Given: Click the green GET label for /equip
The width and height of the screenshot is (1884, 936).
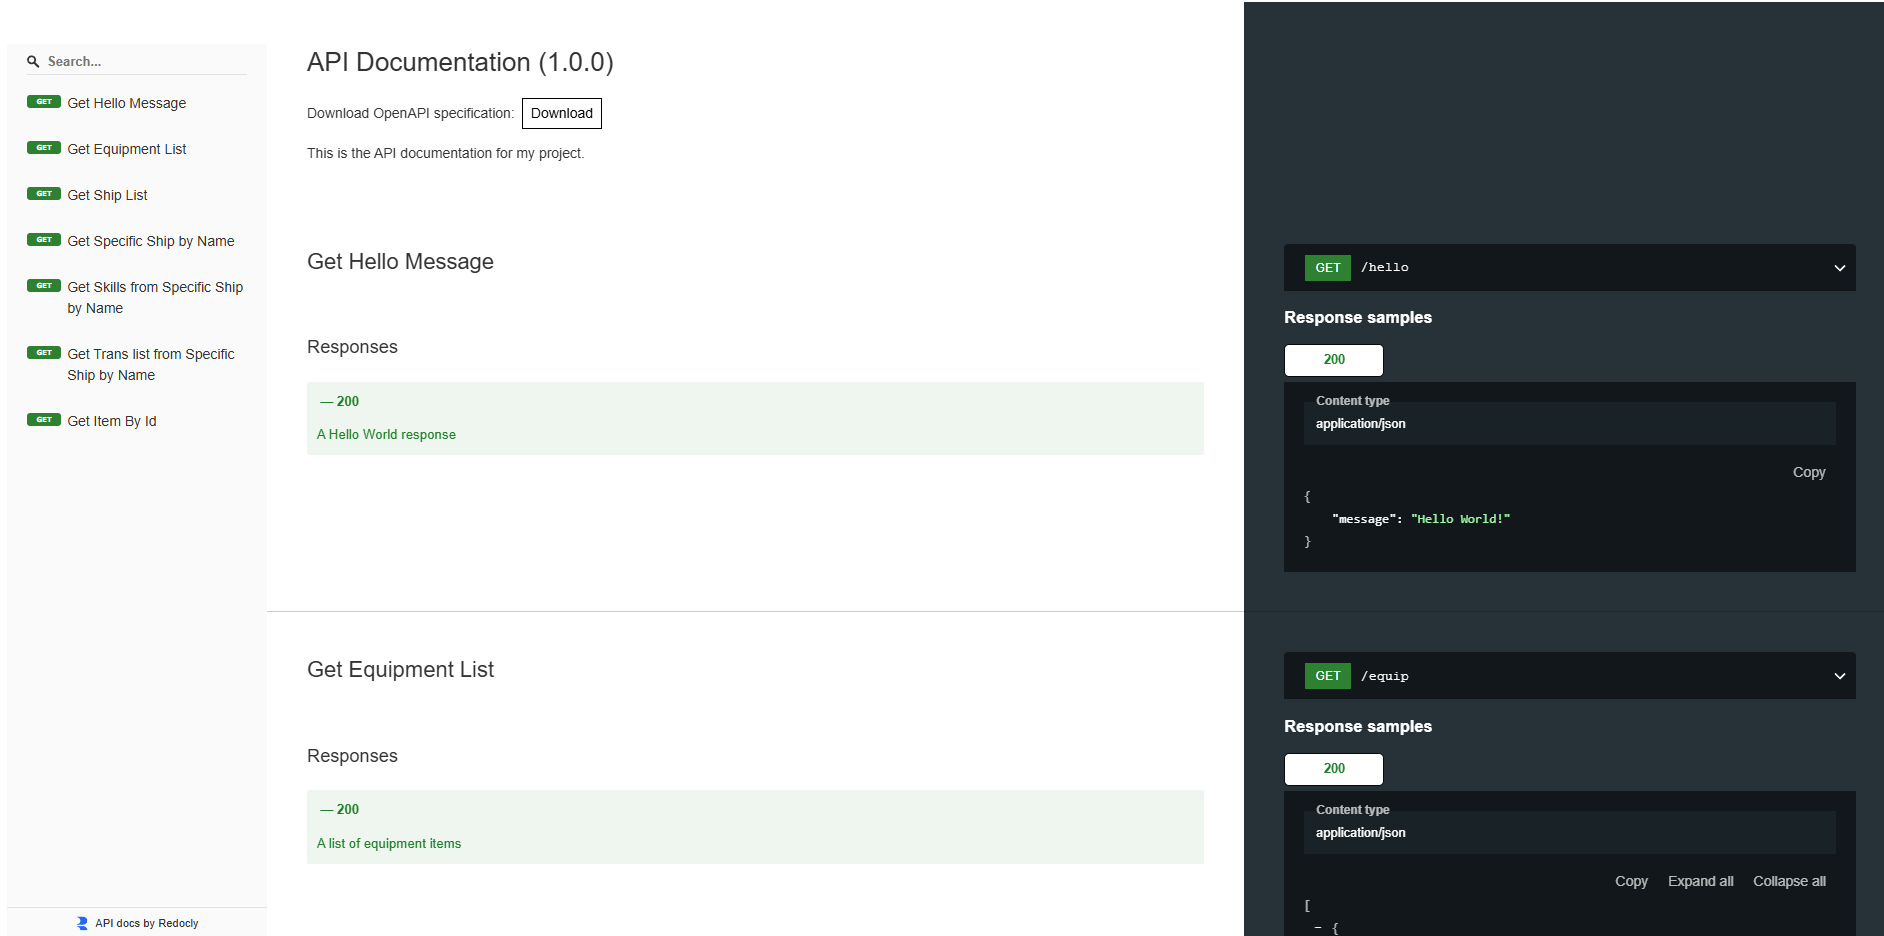Looking at the screenshot, I should 1328,676.
